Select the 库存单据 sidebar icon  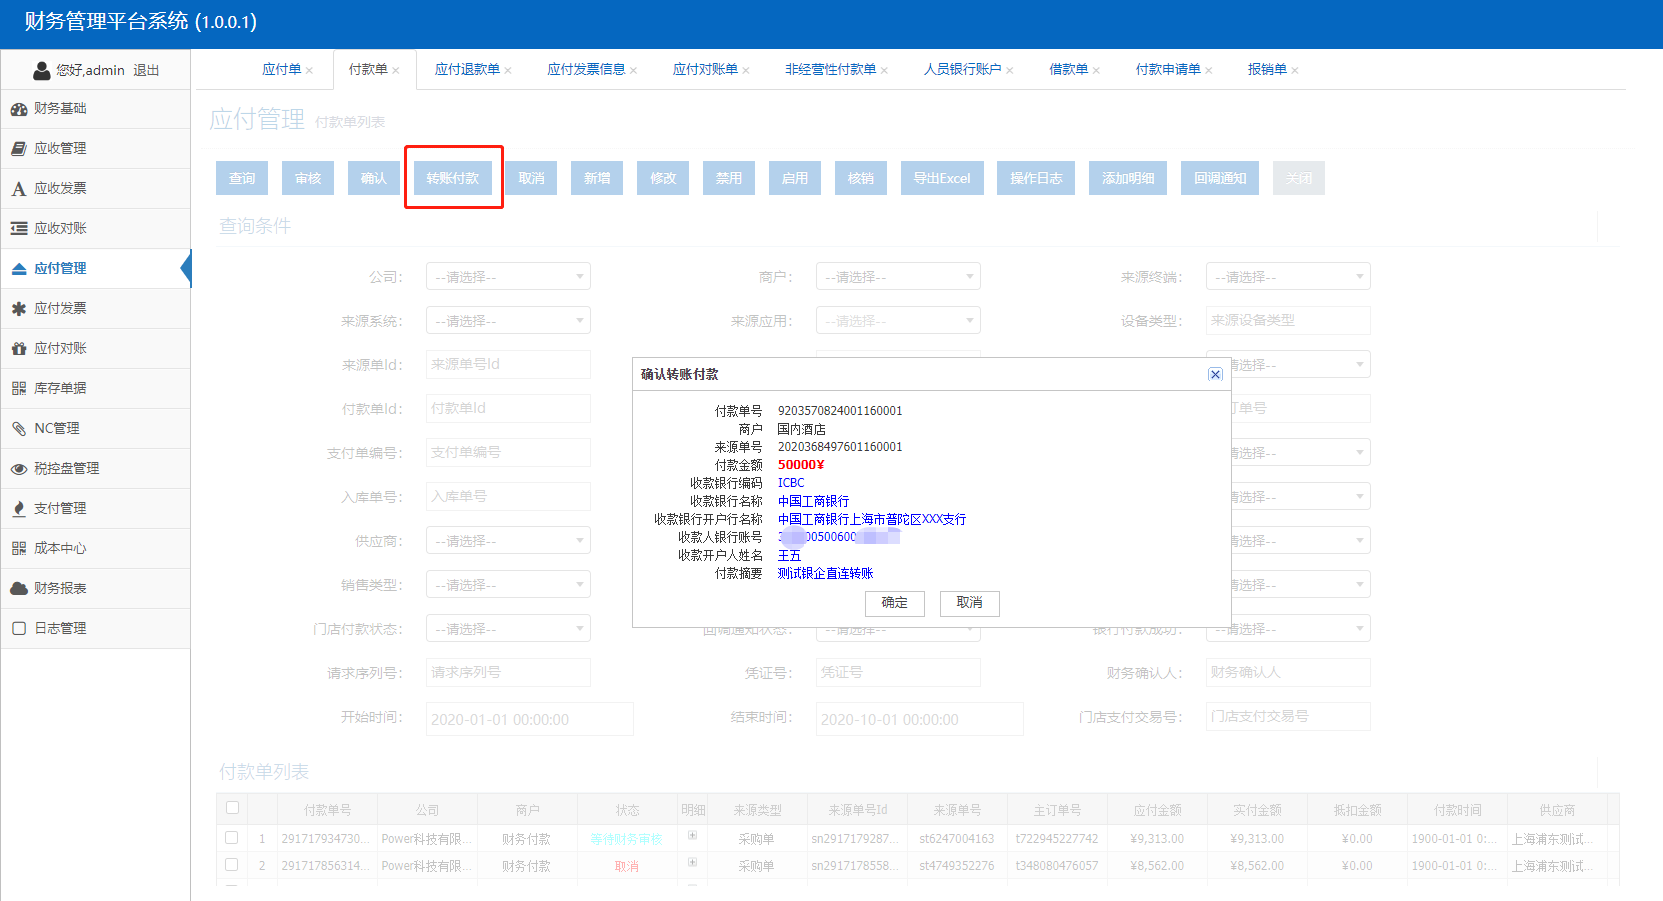18,389
